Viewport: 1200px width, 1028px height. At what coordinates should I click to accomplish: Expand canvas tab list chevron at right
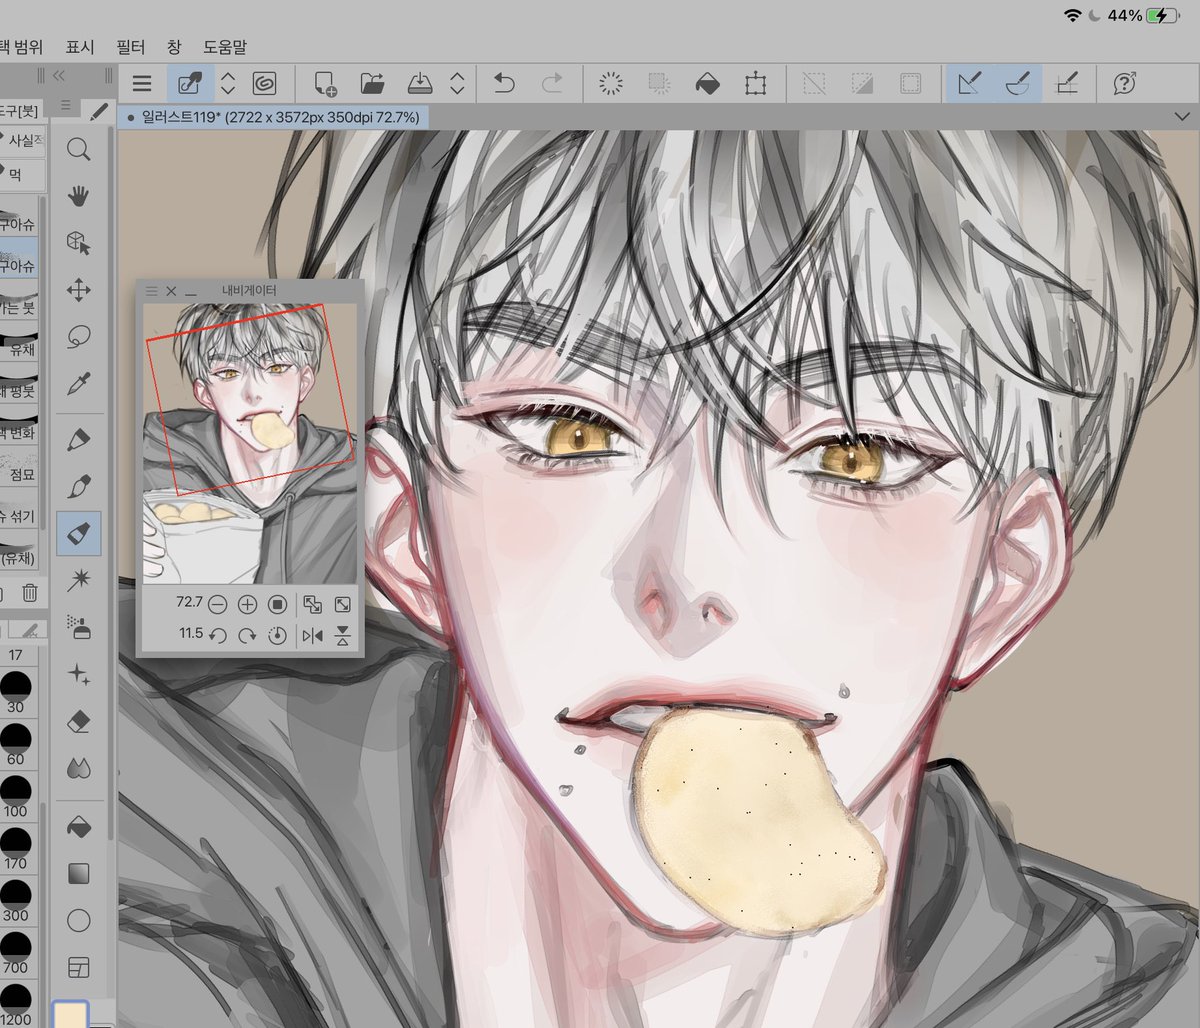[x=1183, y=117]
